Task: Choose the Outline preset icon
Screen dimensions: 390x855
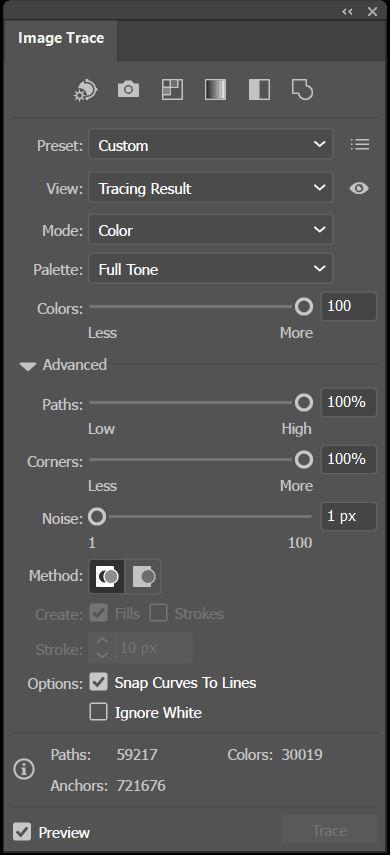Action: click(x=302, y=89)
